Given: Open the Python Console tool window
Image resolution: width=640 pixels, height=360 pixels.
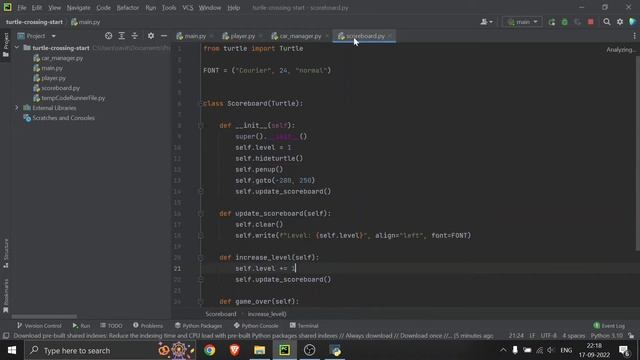Looking at the screenshot, I should click(x=256, y=326).
